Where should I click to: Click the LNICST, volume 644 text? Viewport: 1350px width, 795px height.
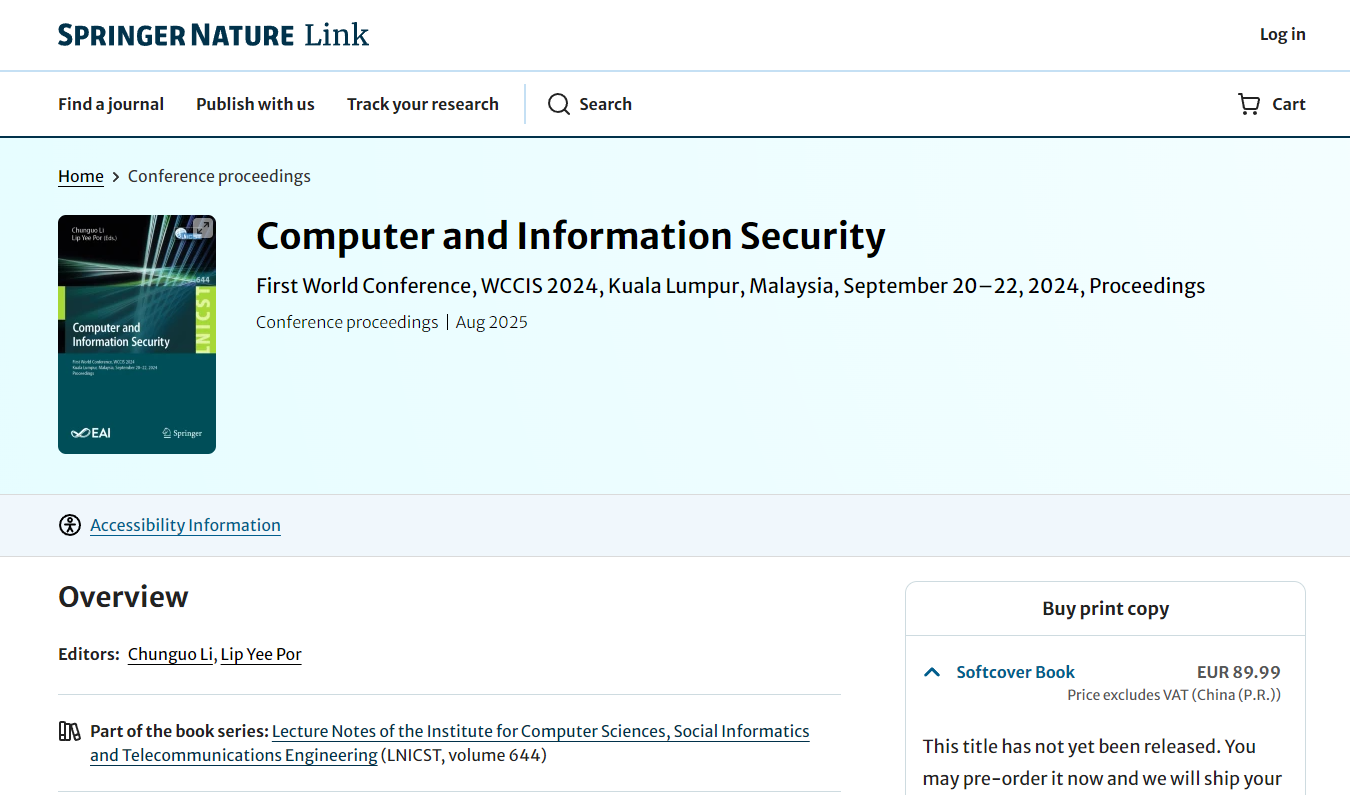(x=465, y=755)
